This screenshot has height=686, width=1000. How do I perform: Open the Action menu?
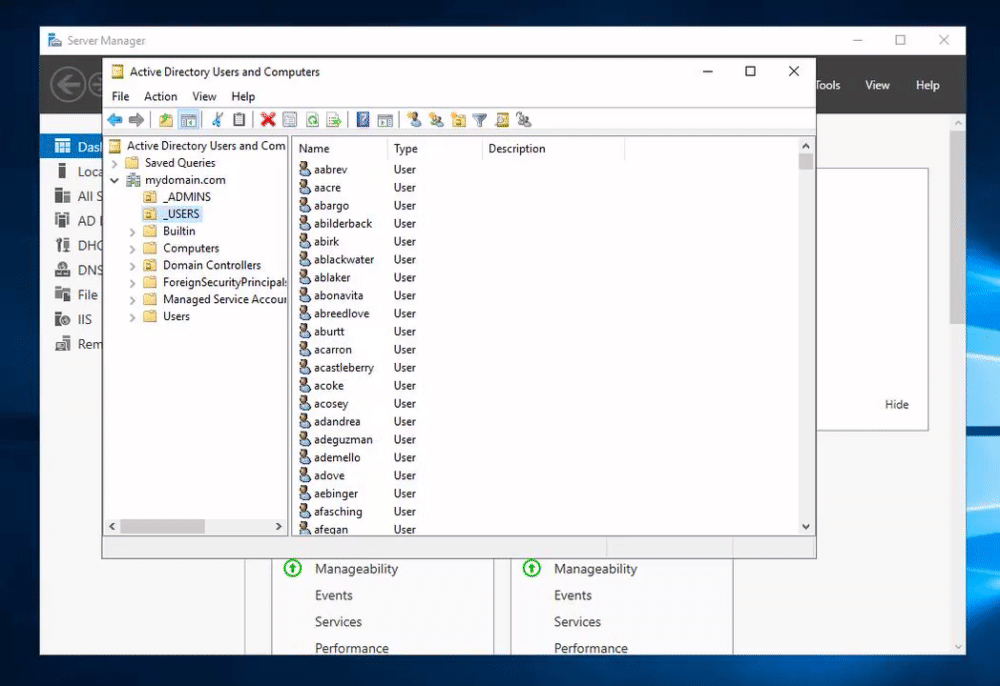(160, 97)
